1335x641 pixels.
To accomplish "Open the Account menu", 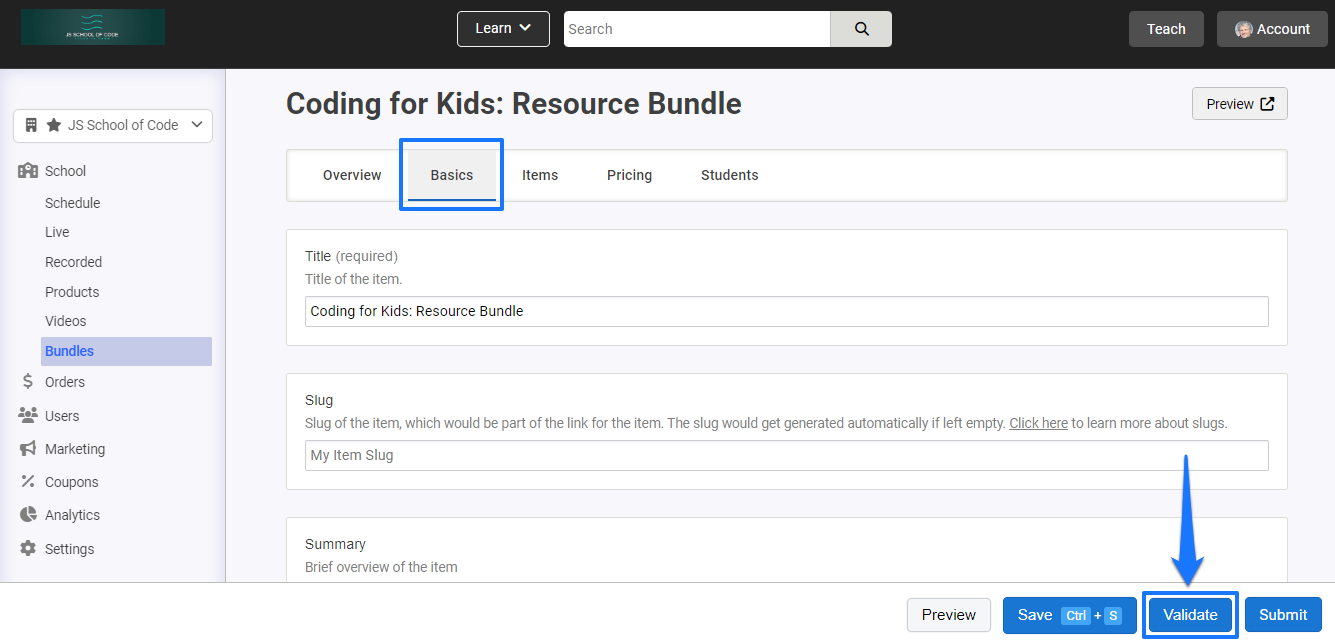I will click(1271, 29).
